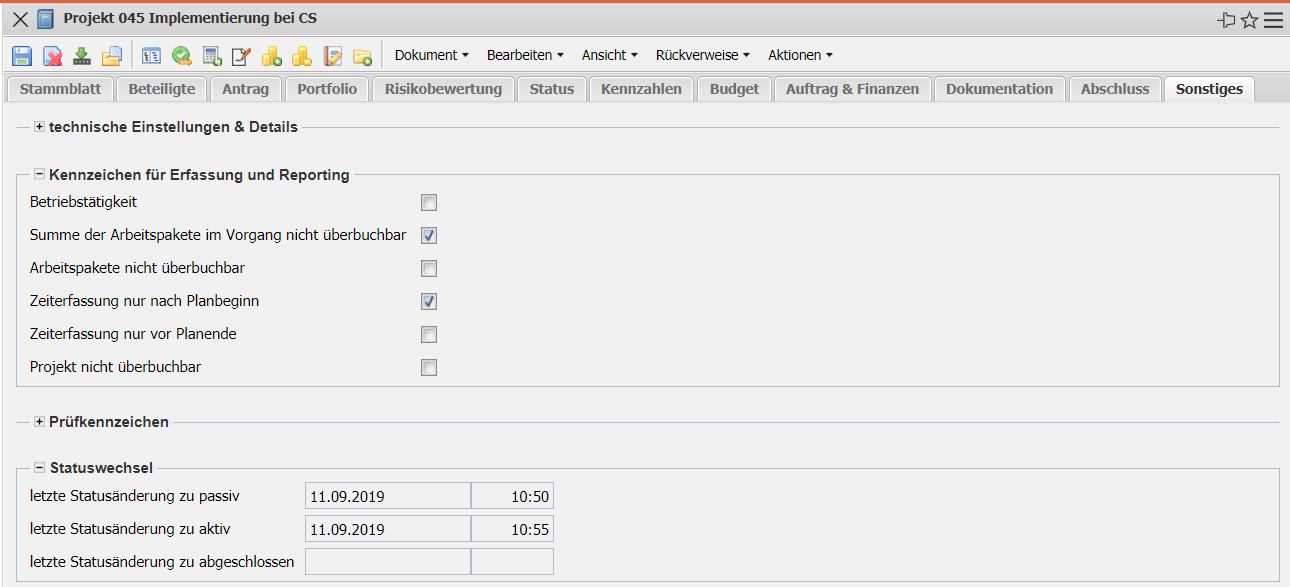Toggle the Projekt nicht überbuchbar checkbox
This screenshot has height=587, width=1290.
tap(429, 368)
